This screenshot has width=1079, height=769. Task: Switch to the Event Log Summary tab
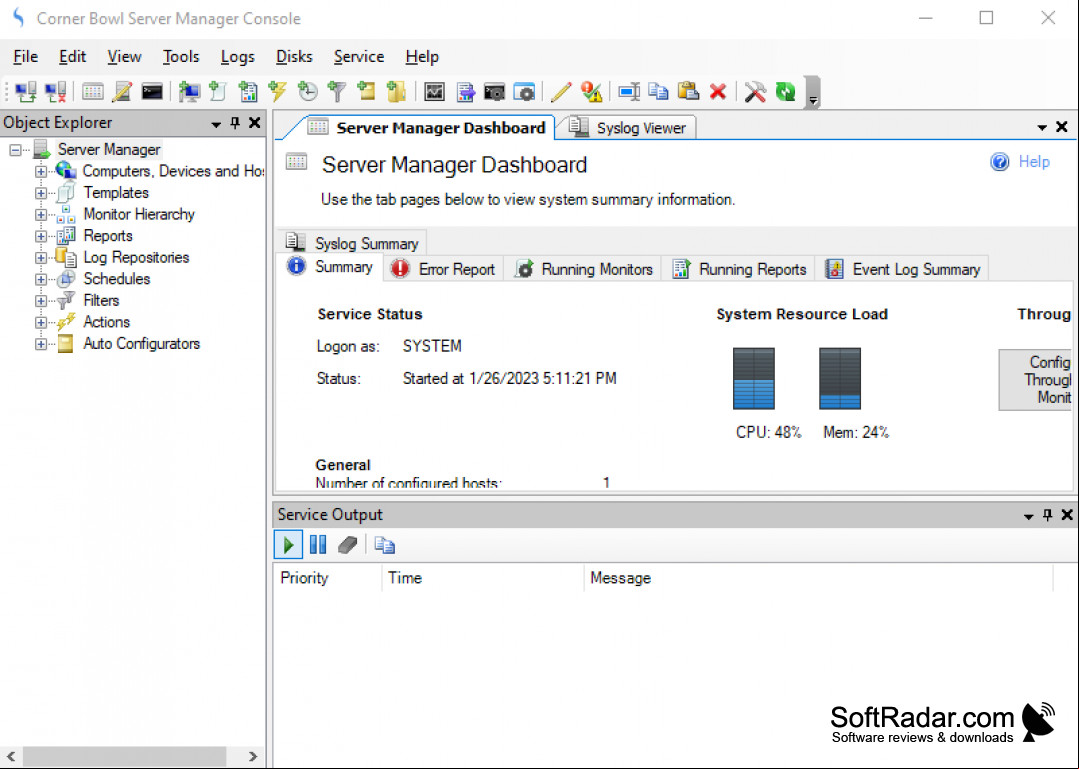coord(903,269)
